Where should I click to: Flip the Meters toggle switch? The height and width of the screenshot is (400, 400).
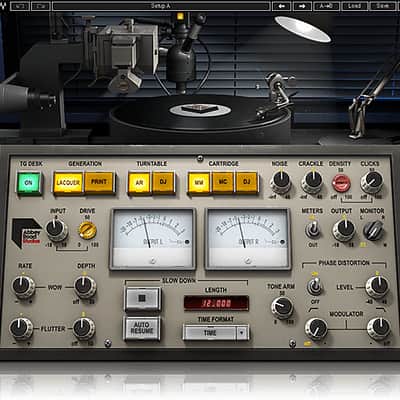click(x=313, y=229)
